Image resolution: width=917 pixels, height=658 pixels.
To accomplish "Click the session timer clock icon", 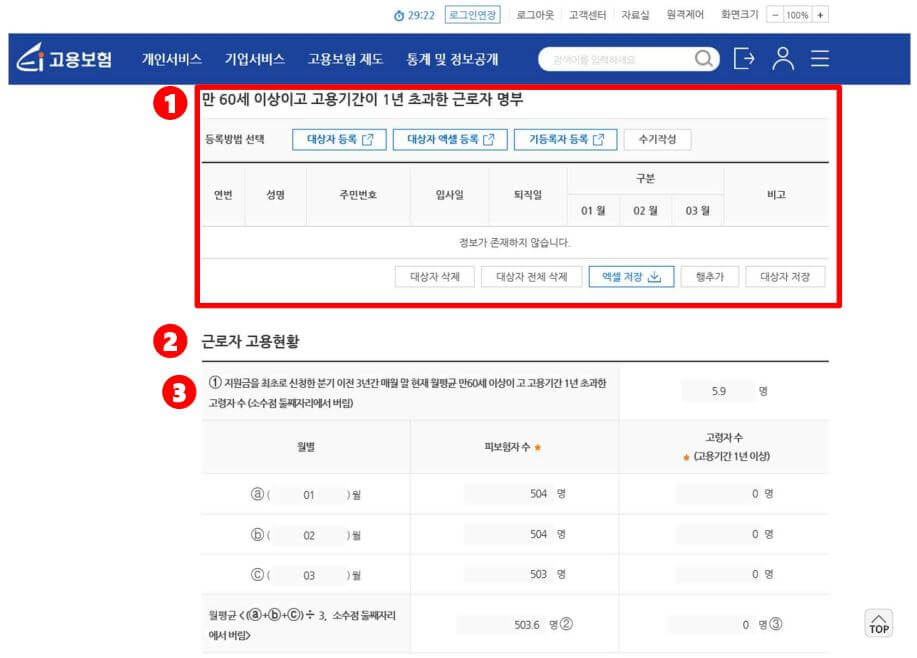I will click(399, 16).
